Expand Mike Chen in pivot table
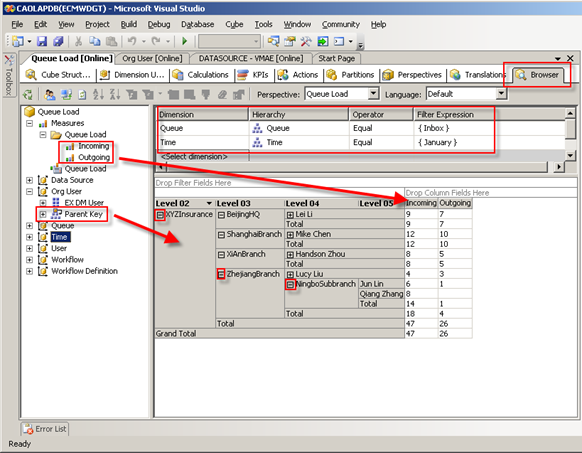This screenshot has width=582, height=453. [290, 234]
